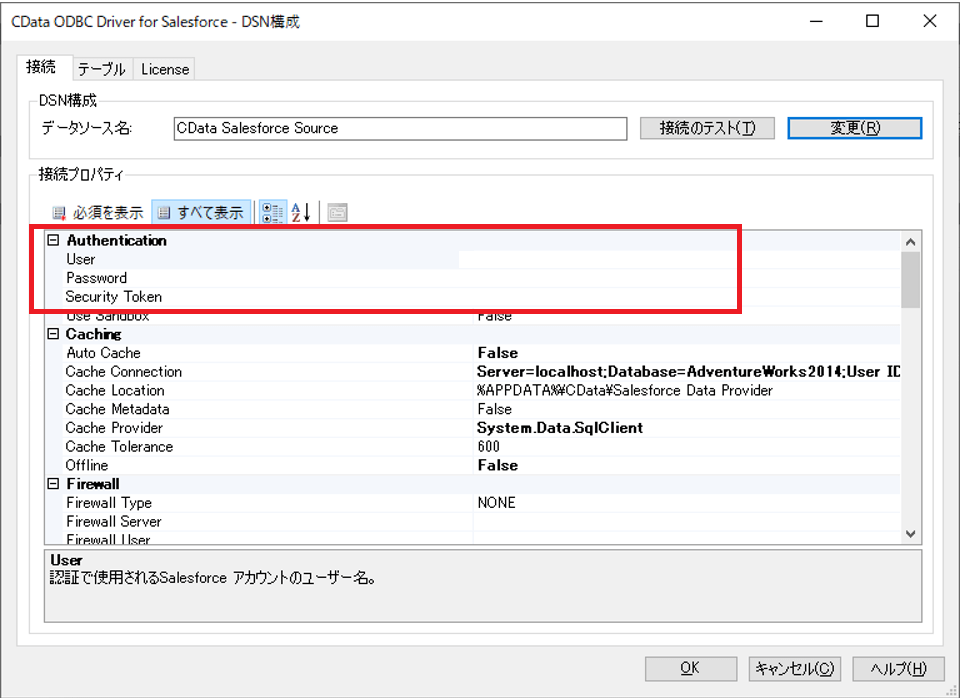This screenshot has height=698, width=960.
Task: Toggle すべて表示 filter
Action: pos(201,212)
